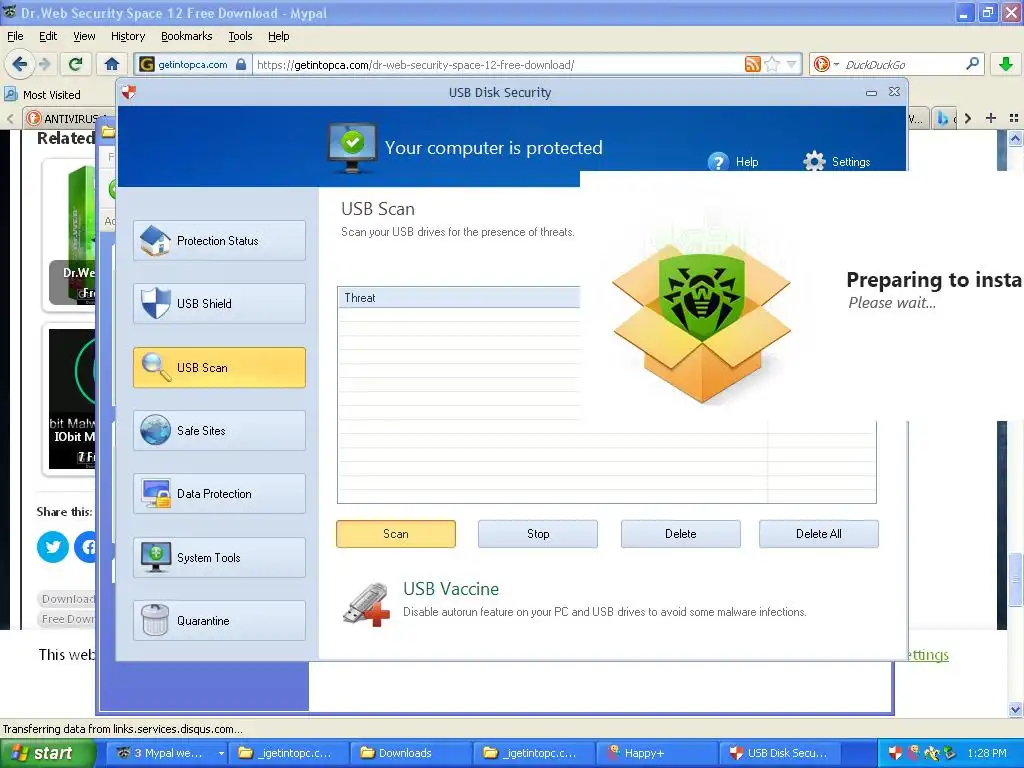Click the USB Disk Security tray icon
This screenshot has width=1024, height=768.
[x=895, y=753]
